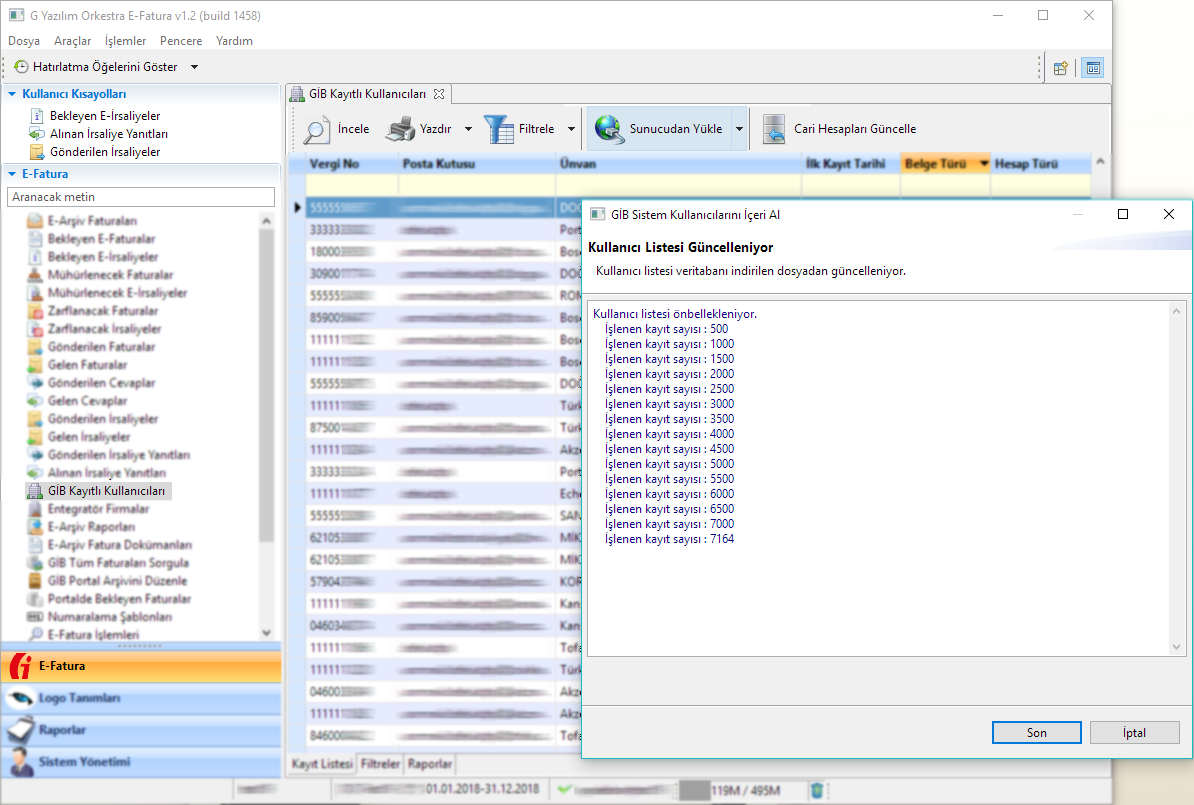Viewport: 1194px width, 805px height.
Task: Click the Hatırlatma Öğelerini Göster clock icon
Action: [x=21, y=67]
